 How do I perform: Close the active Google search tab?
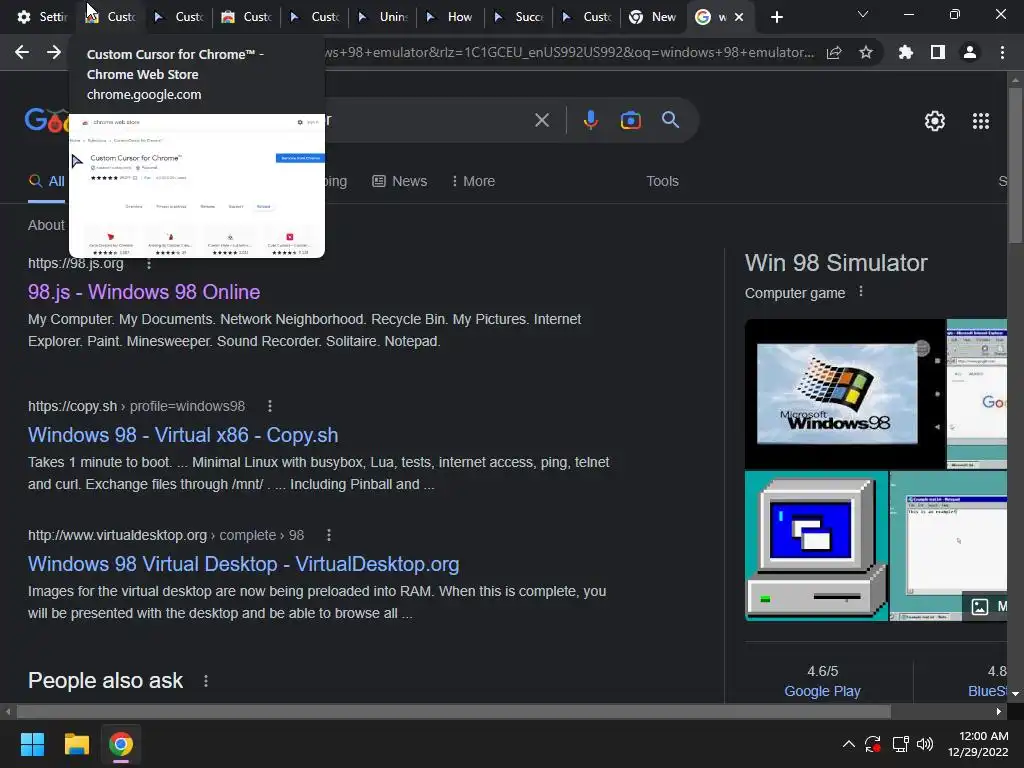[739, 17]
